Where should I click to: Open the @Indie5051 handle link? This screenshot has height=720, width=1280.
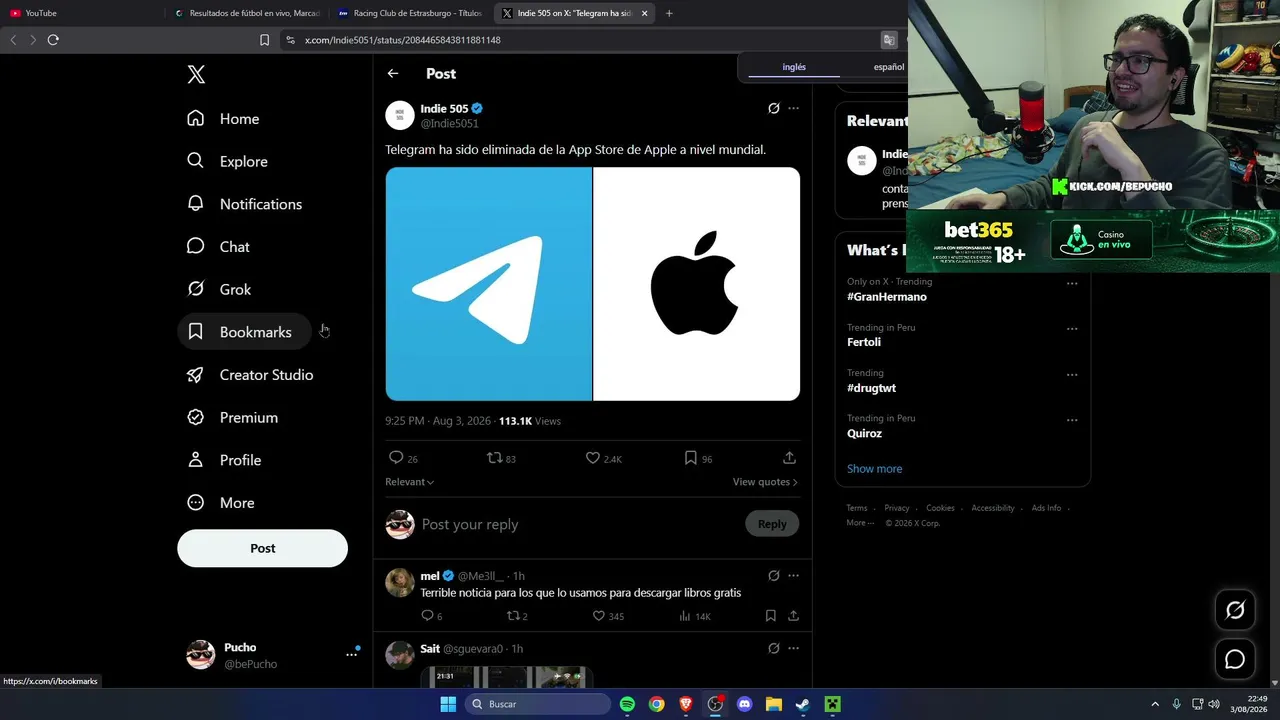tap(449, 124)
